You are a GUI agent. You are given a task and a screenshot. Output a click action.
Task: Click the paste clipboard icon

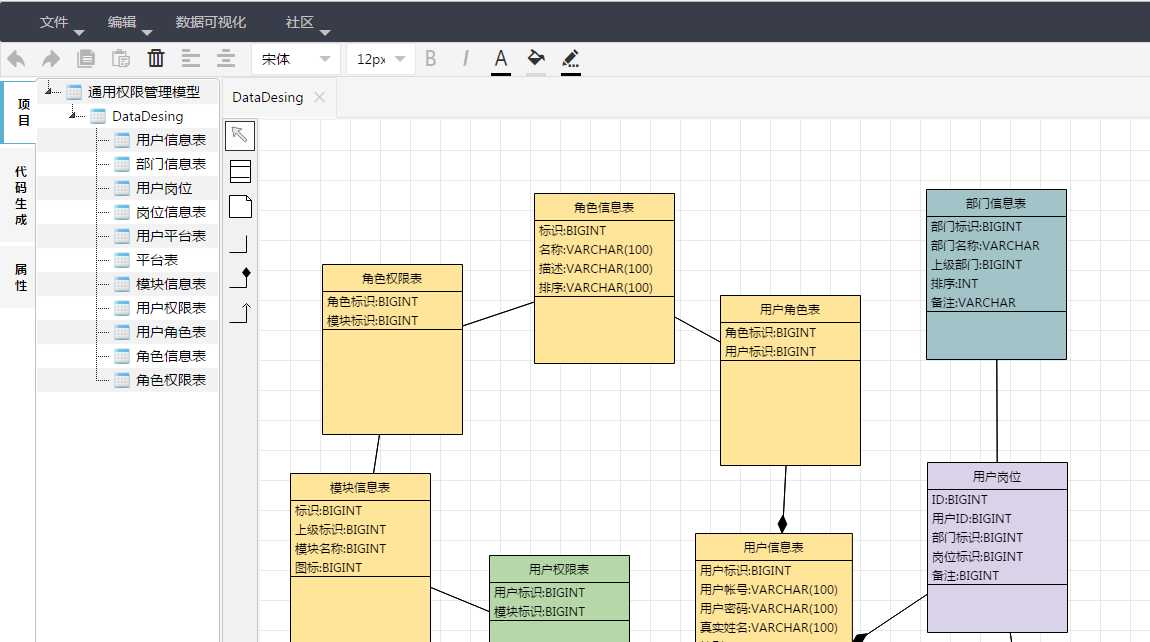[x=121, y=59]
